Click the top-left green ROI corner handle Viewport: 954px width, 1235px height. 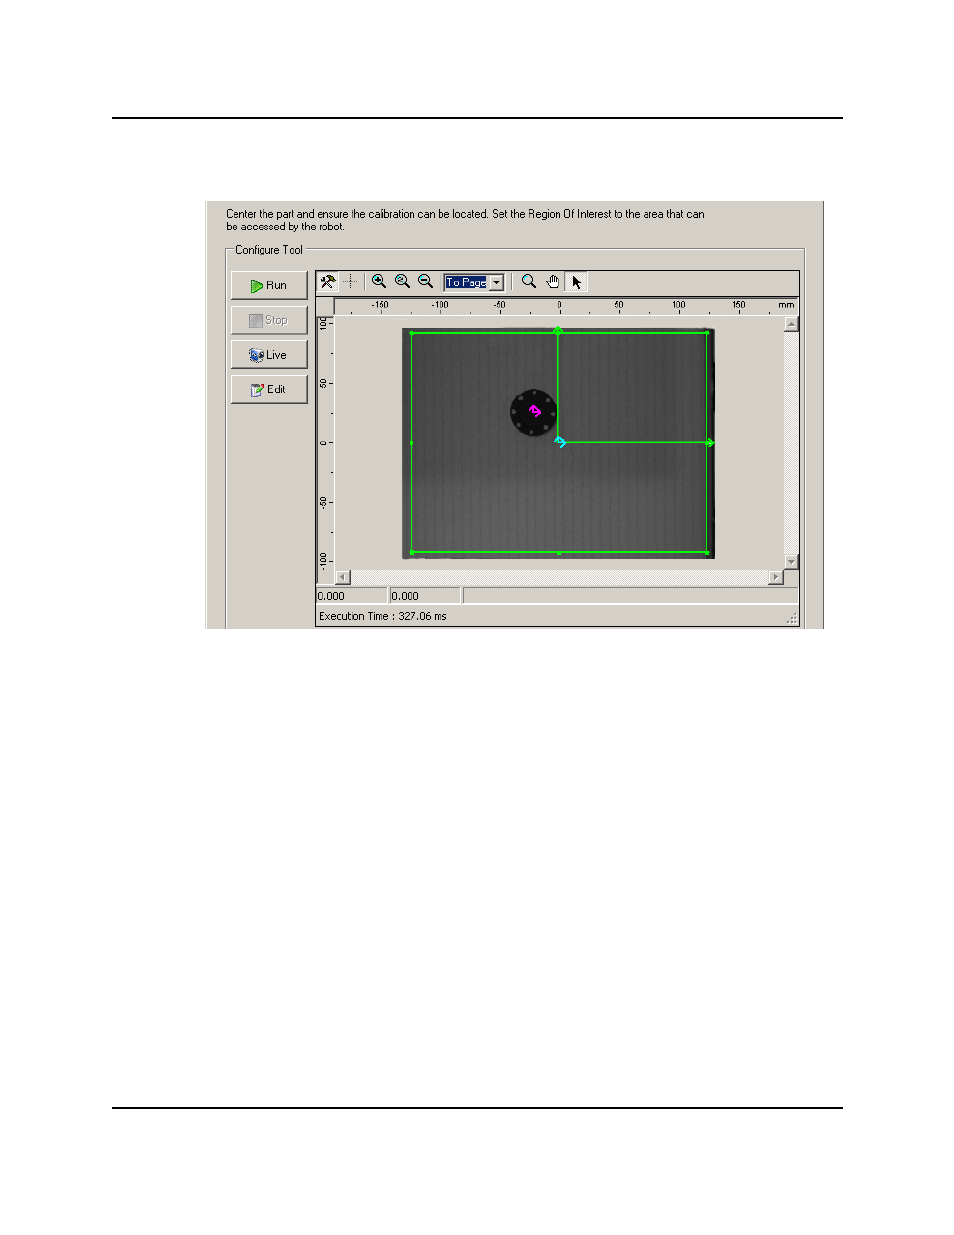coord(412,333)
